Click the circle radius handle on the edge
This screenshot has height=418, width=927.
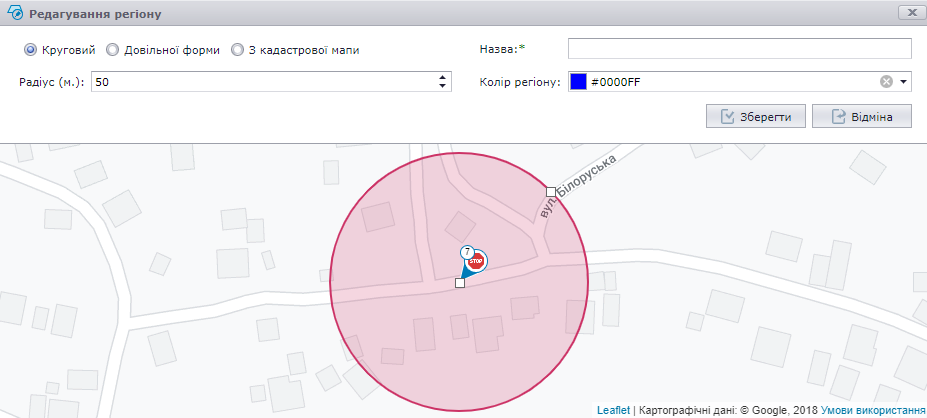[x=550, y=192]
